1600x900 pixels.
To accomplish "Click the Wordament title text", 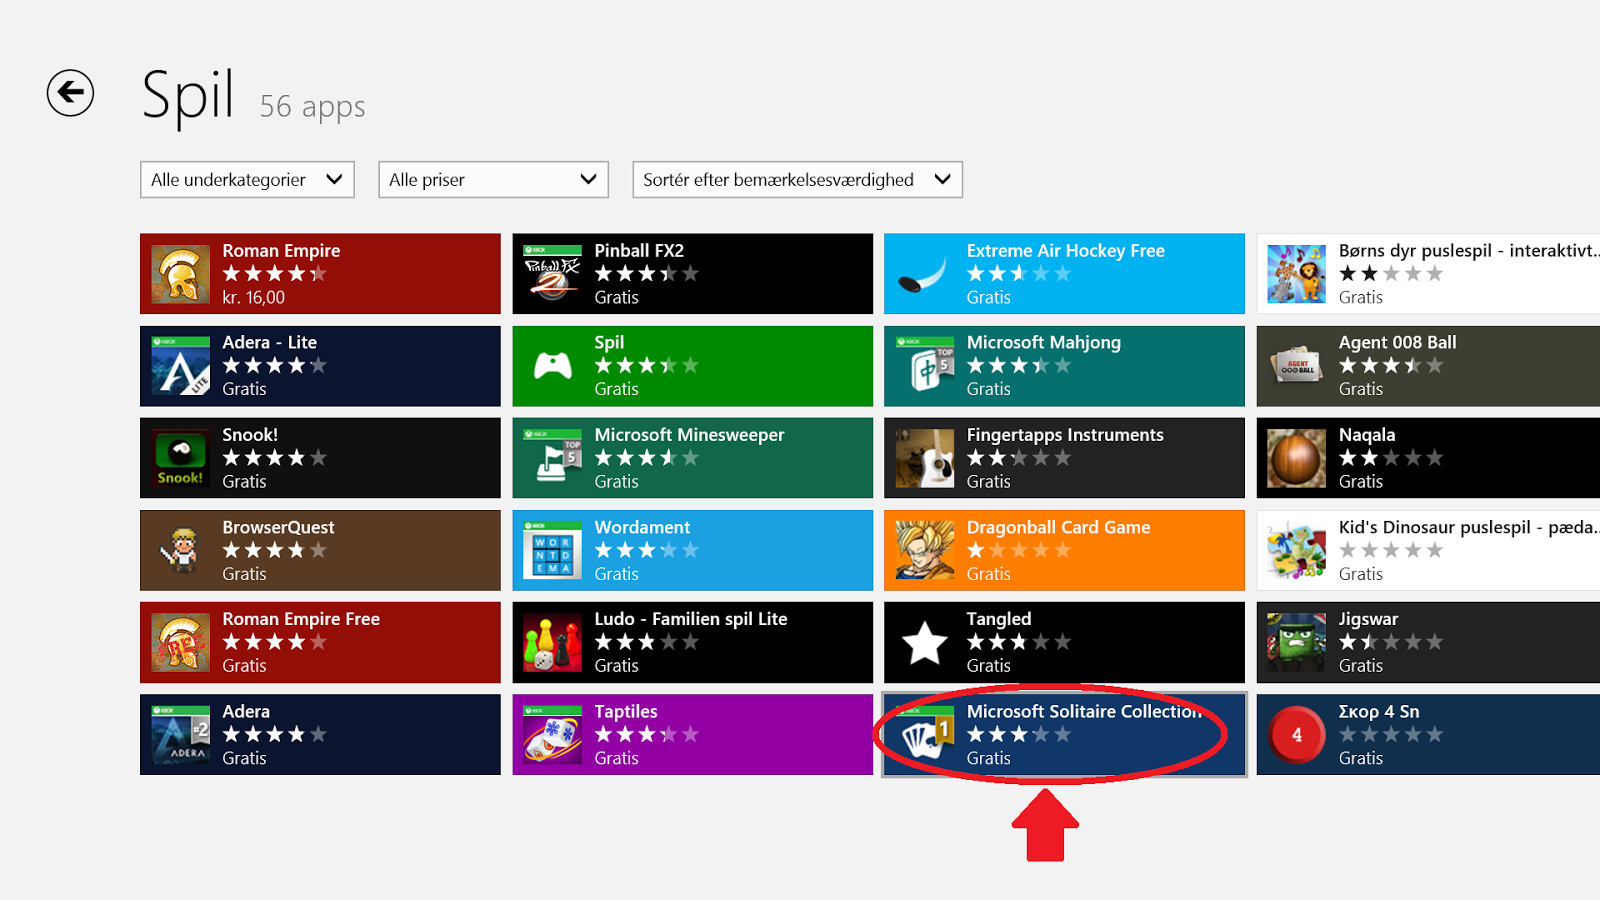I will tap(642, 527).
